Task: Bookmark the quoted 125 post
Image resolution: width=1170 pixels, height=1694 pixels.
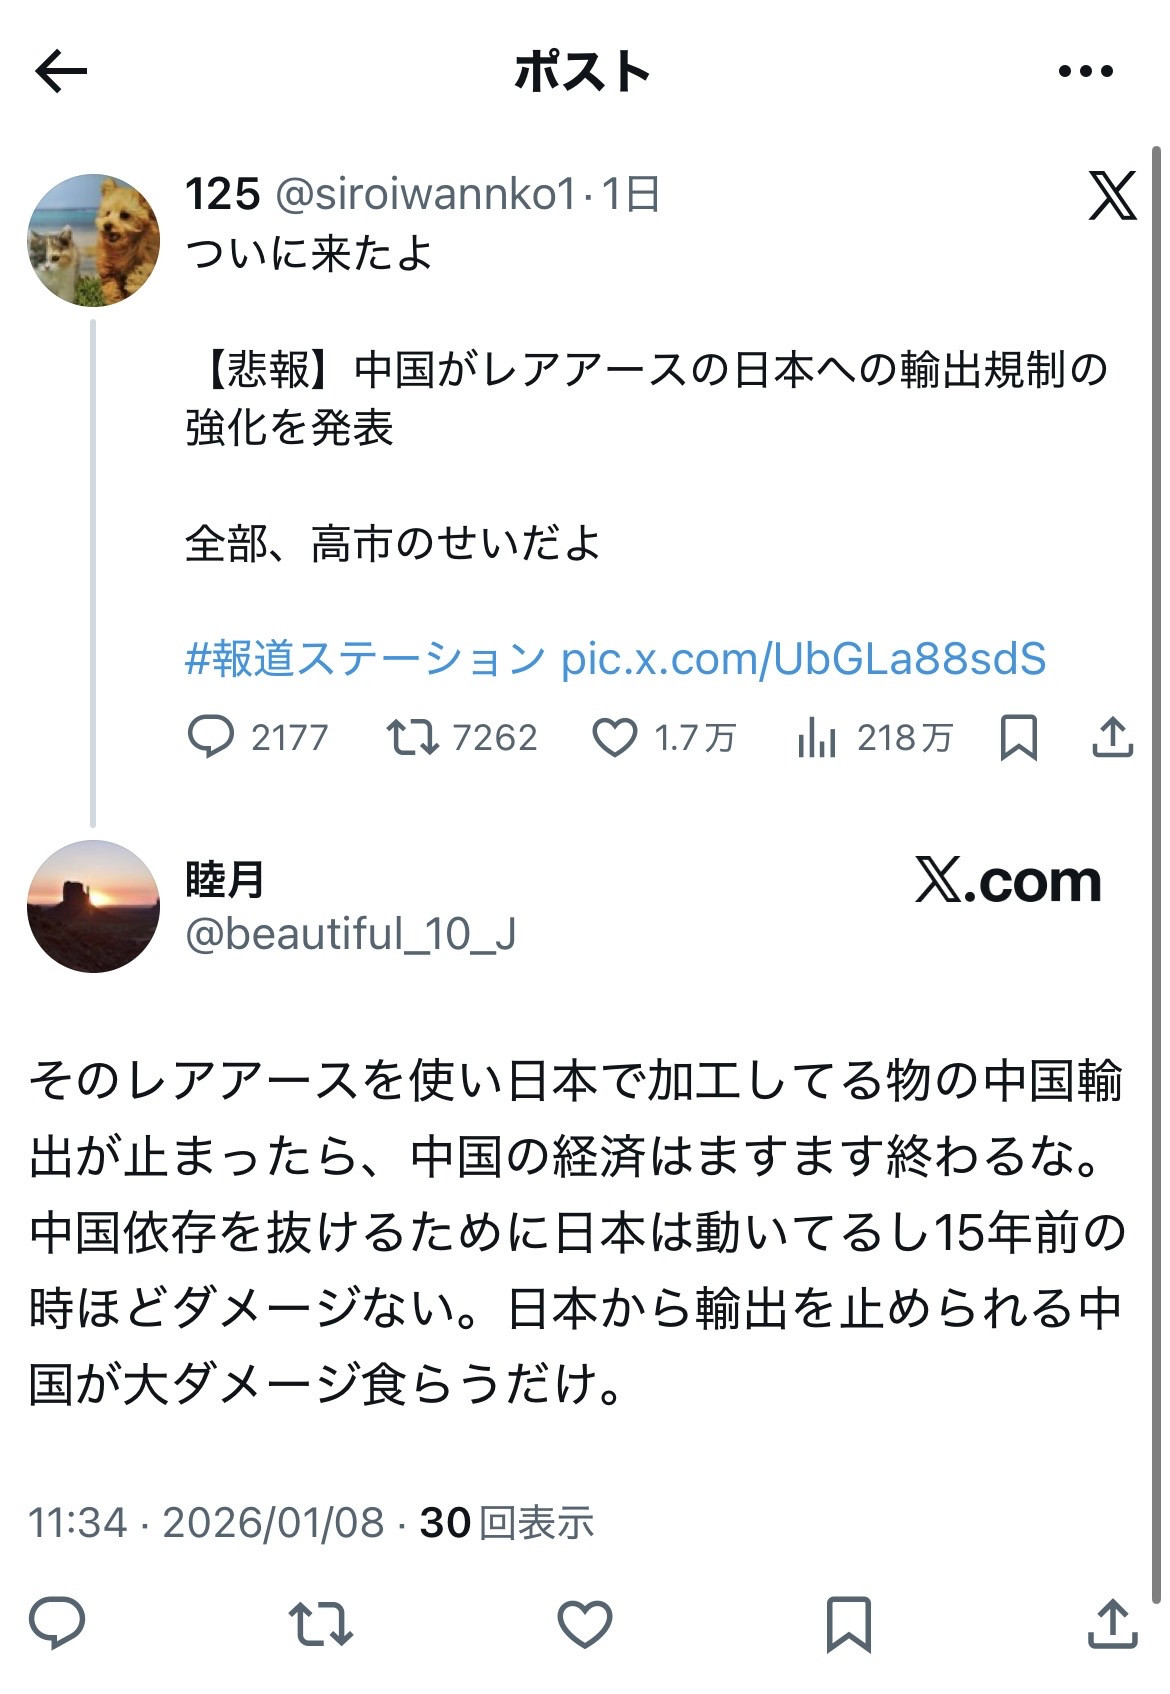Action: pyautogui.click(x=1019, y=738)
